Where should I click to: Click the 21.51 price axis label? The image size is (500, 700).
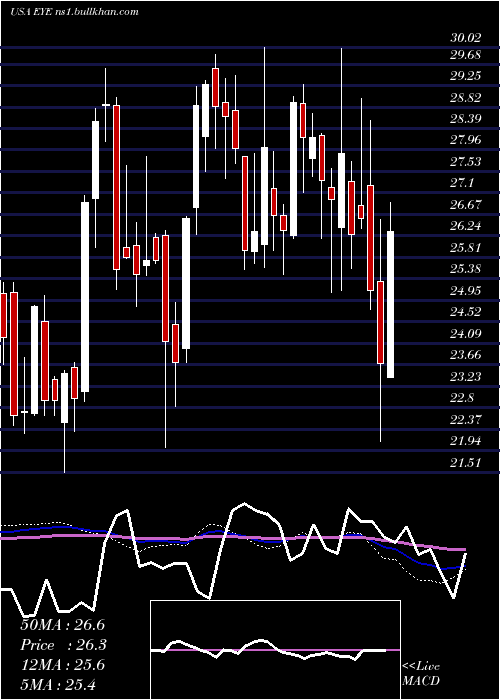[466, 463]
